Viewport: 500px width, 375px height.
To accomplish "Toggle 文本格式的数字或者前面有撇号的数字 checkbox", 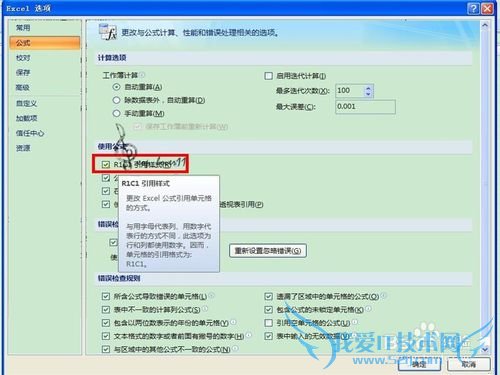I will pos(106,336).
